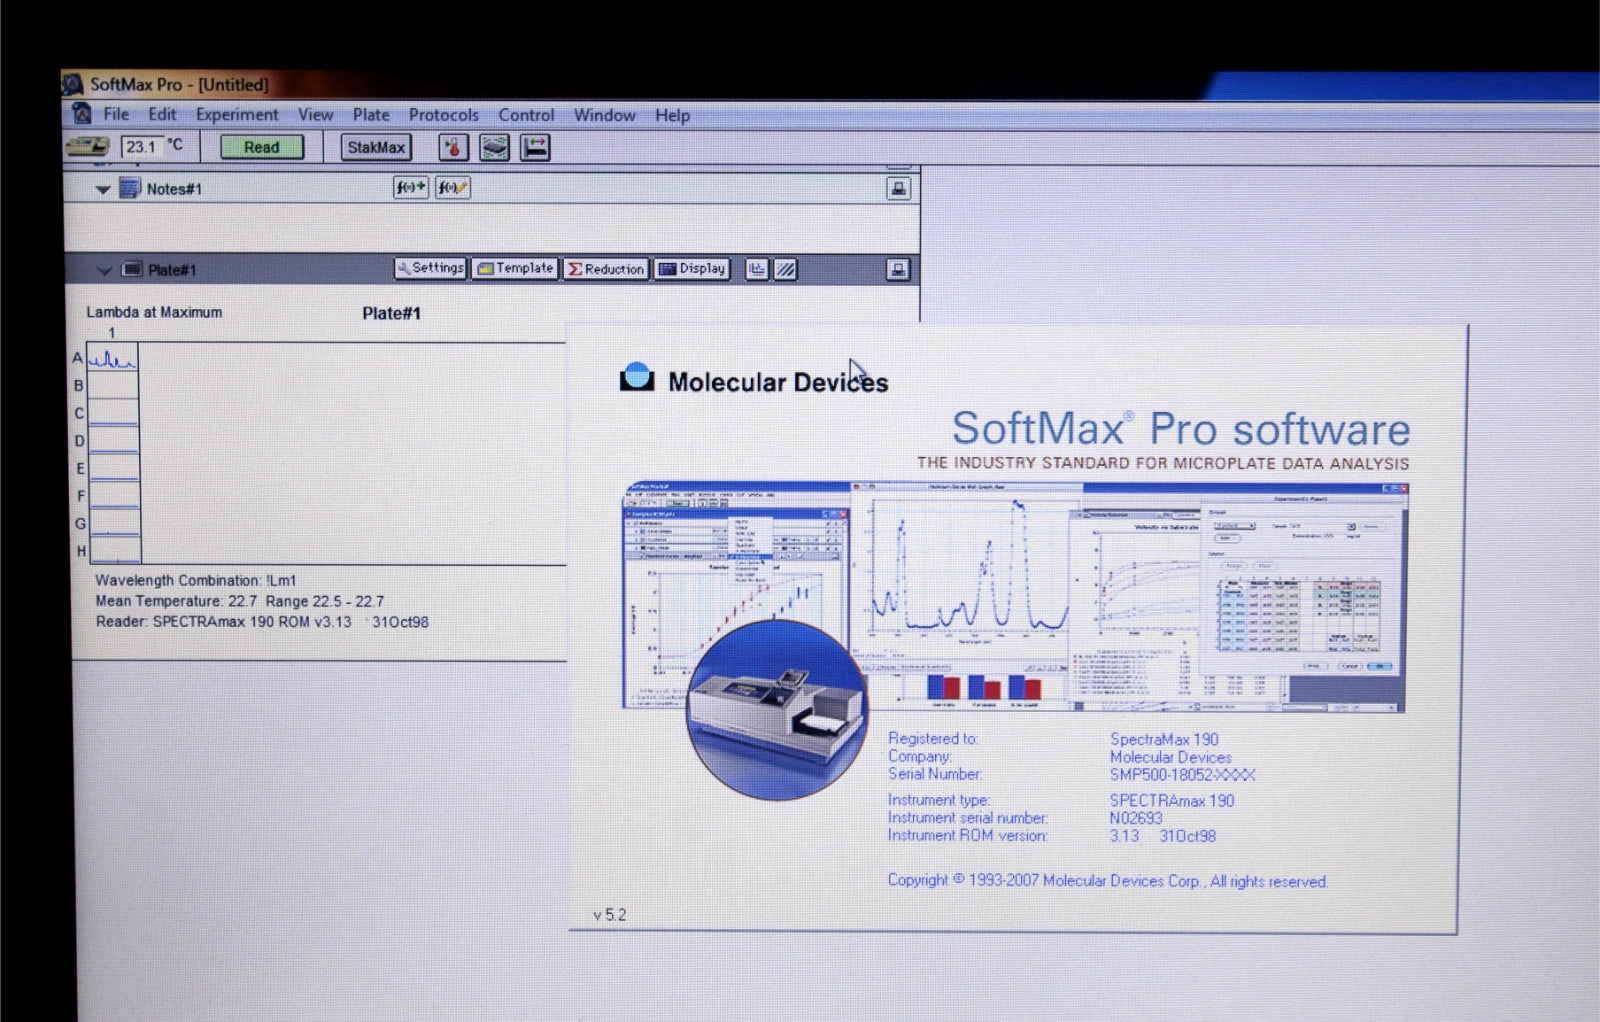Click the Plate#1 mask wells icon
The width and height of the screenshot is (1600, 1022).
pyautogui.click(x=786, y=269)
